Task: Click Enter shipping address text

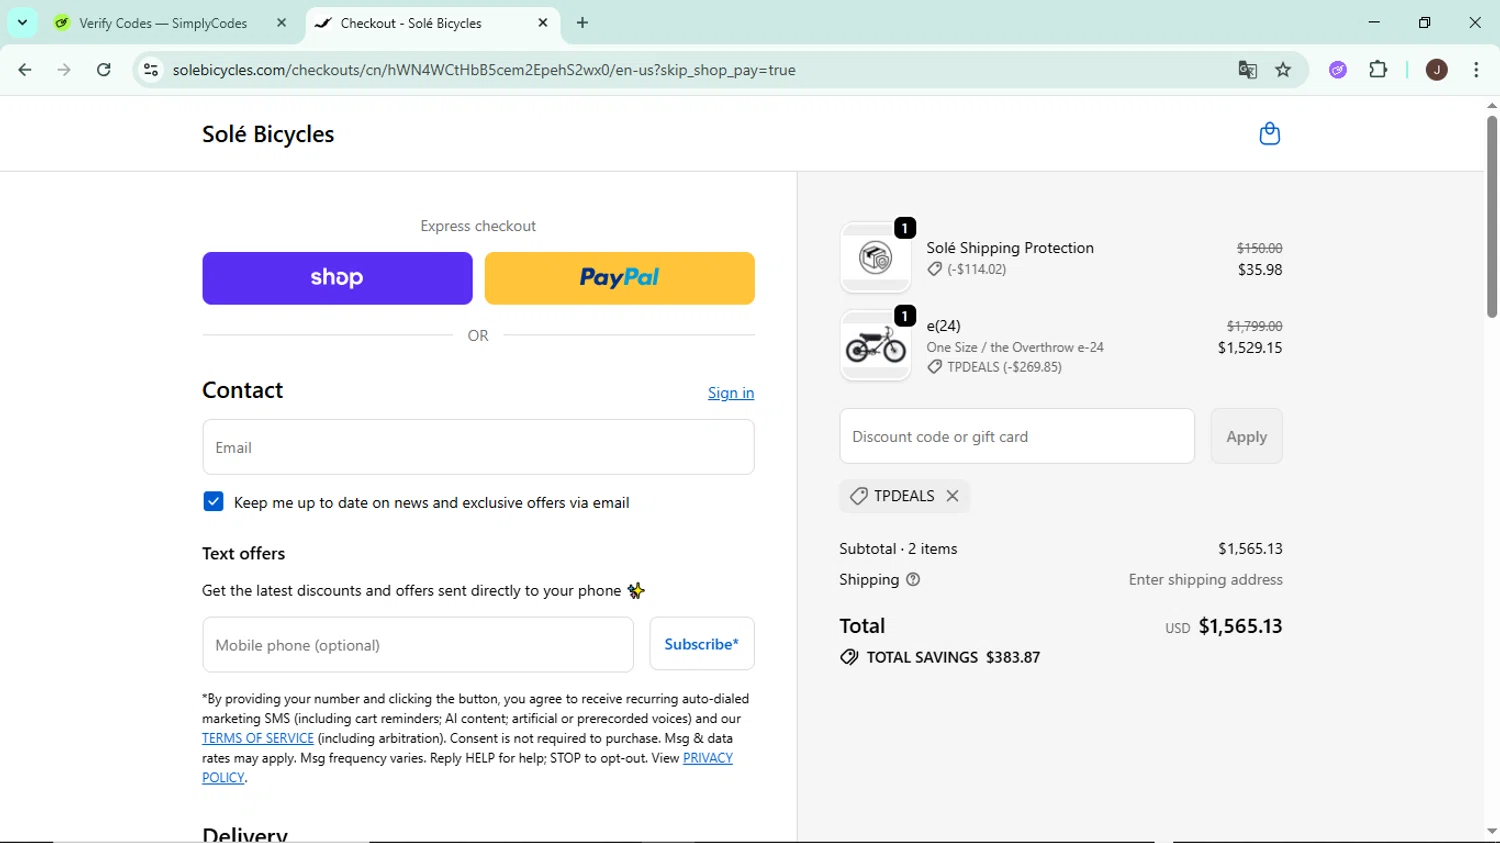Action: 1205,580
